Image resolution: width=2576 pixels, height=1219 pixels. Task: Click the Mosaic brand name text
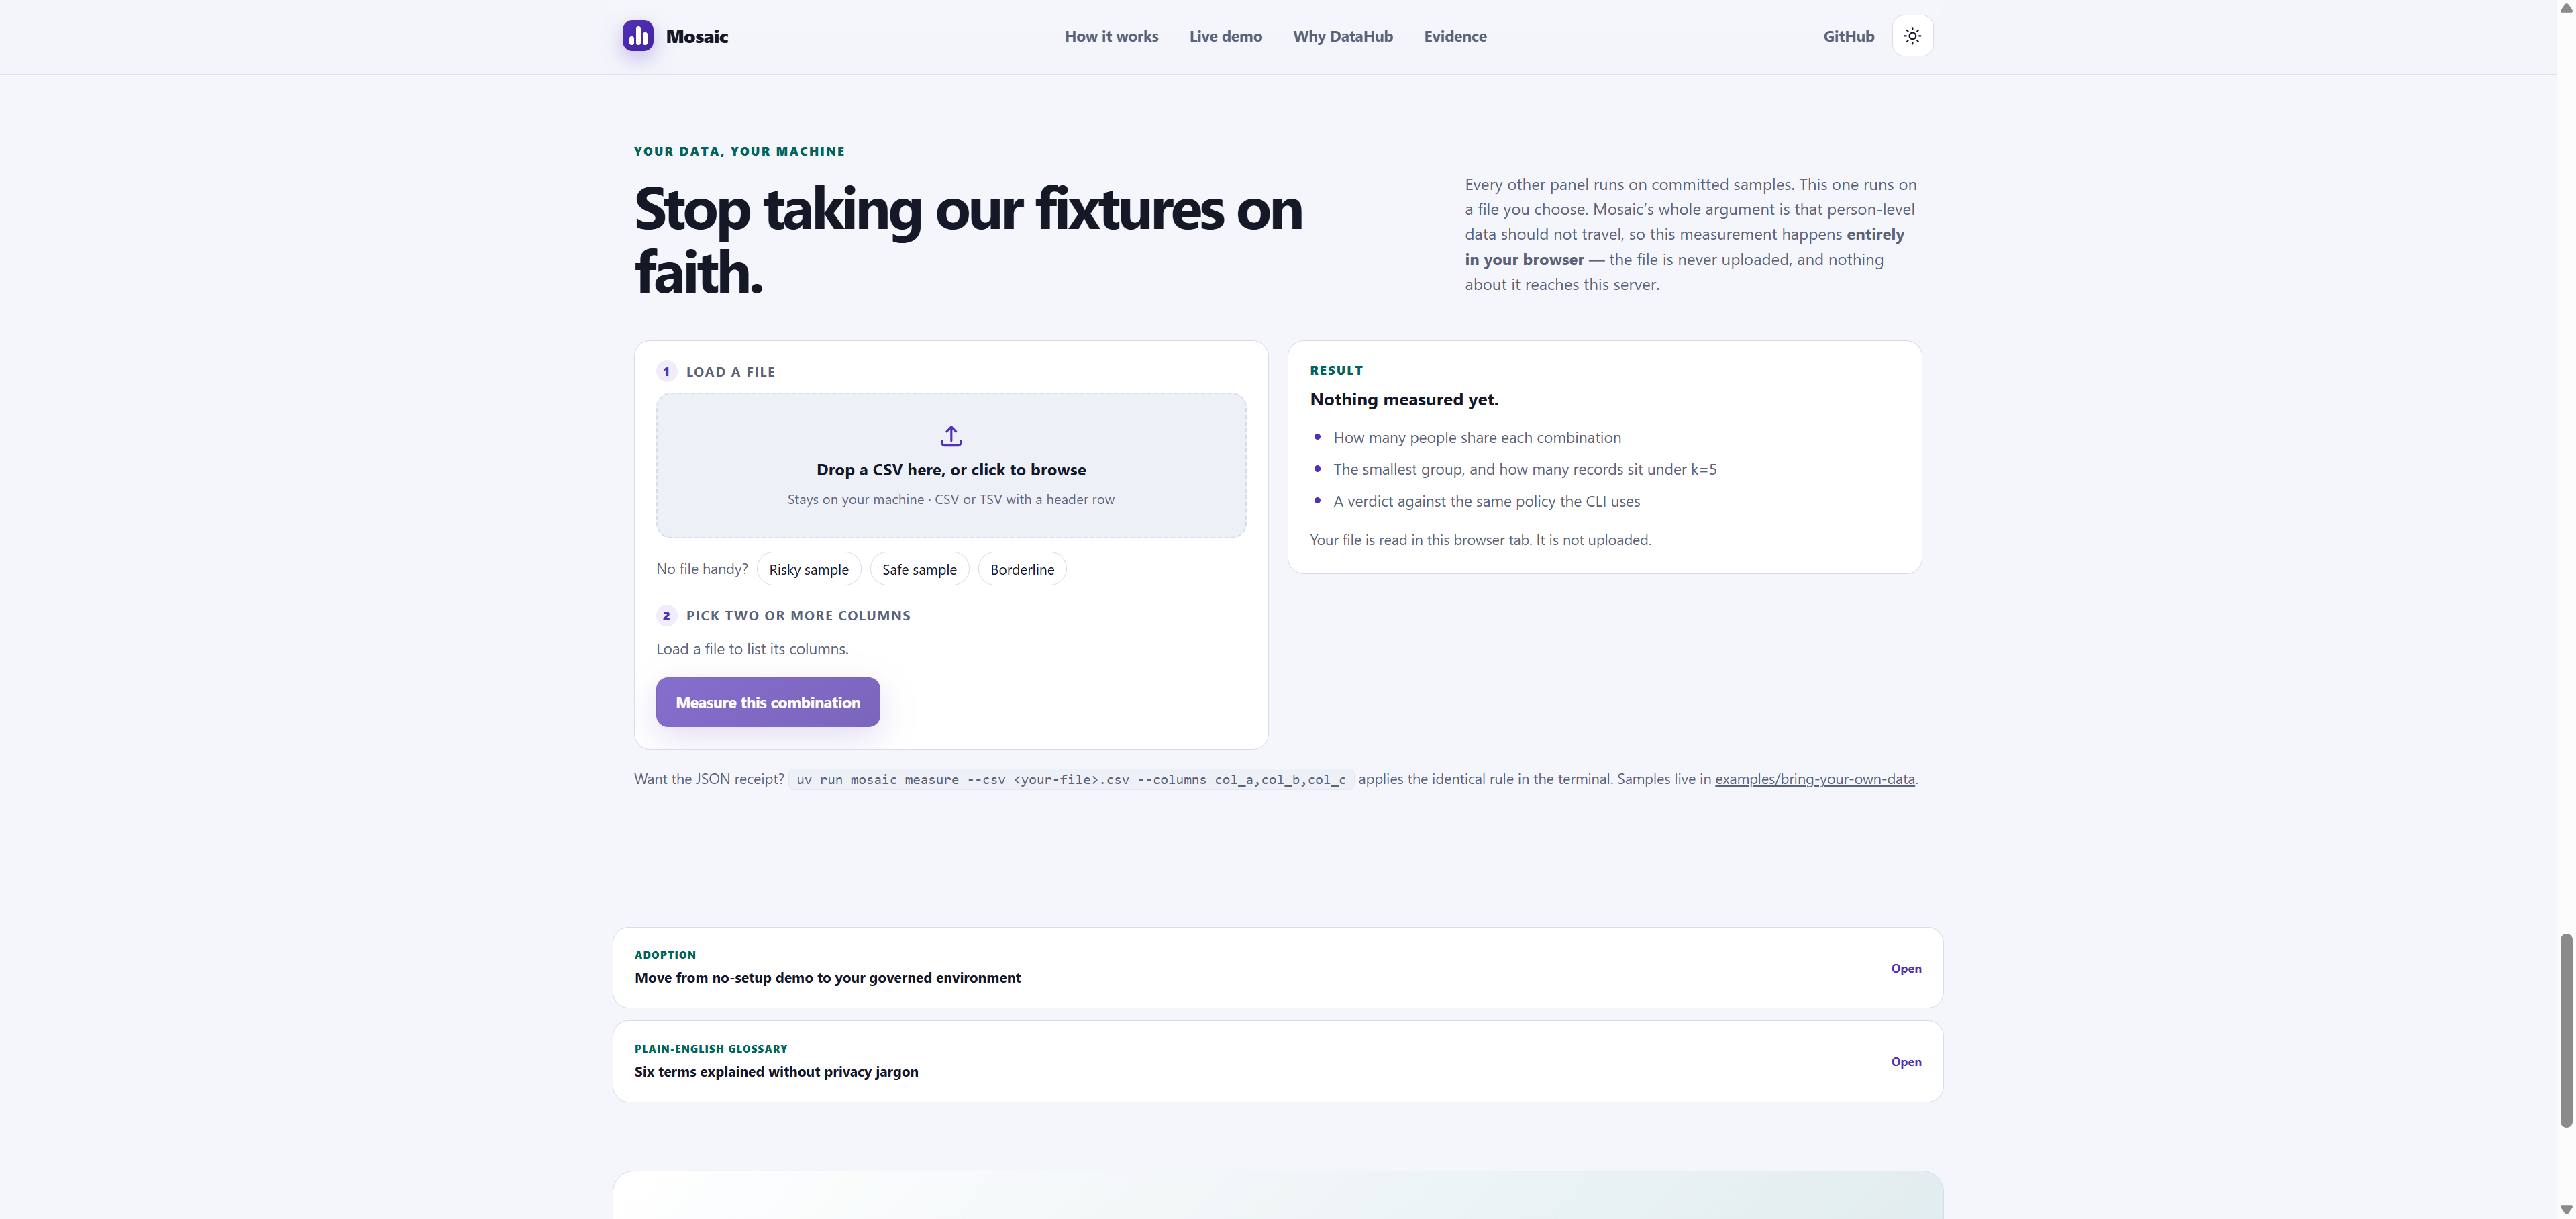pyautogui.click(x=697, y=36)
